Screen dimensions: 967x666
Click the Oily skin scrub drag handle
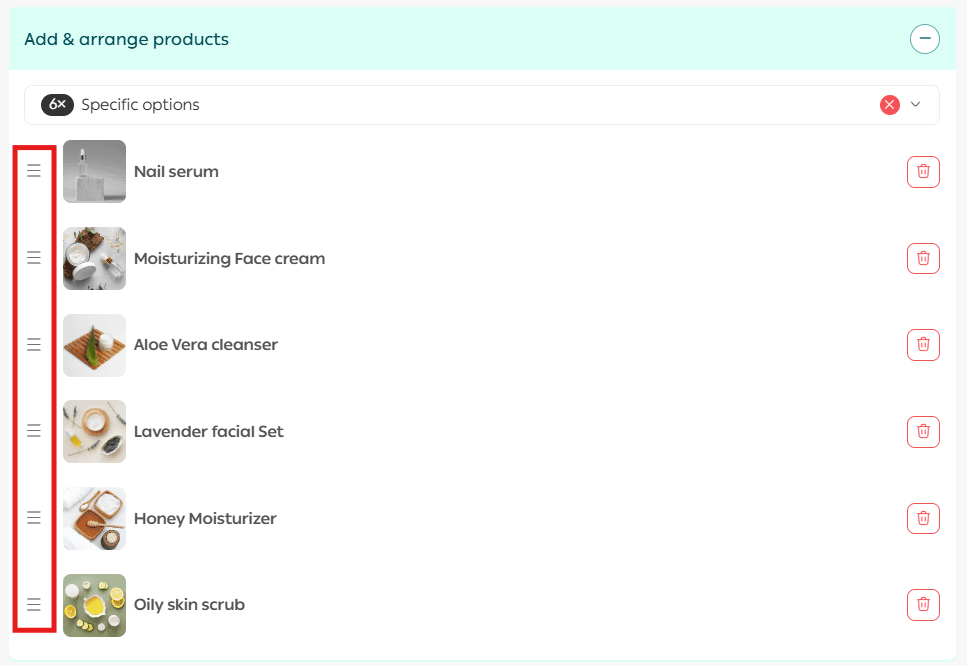click(34, 605)
